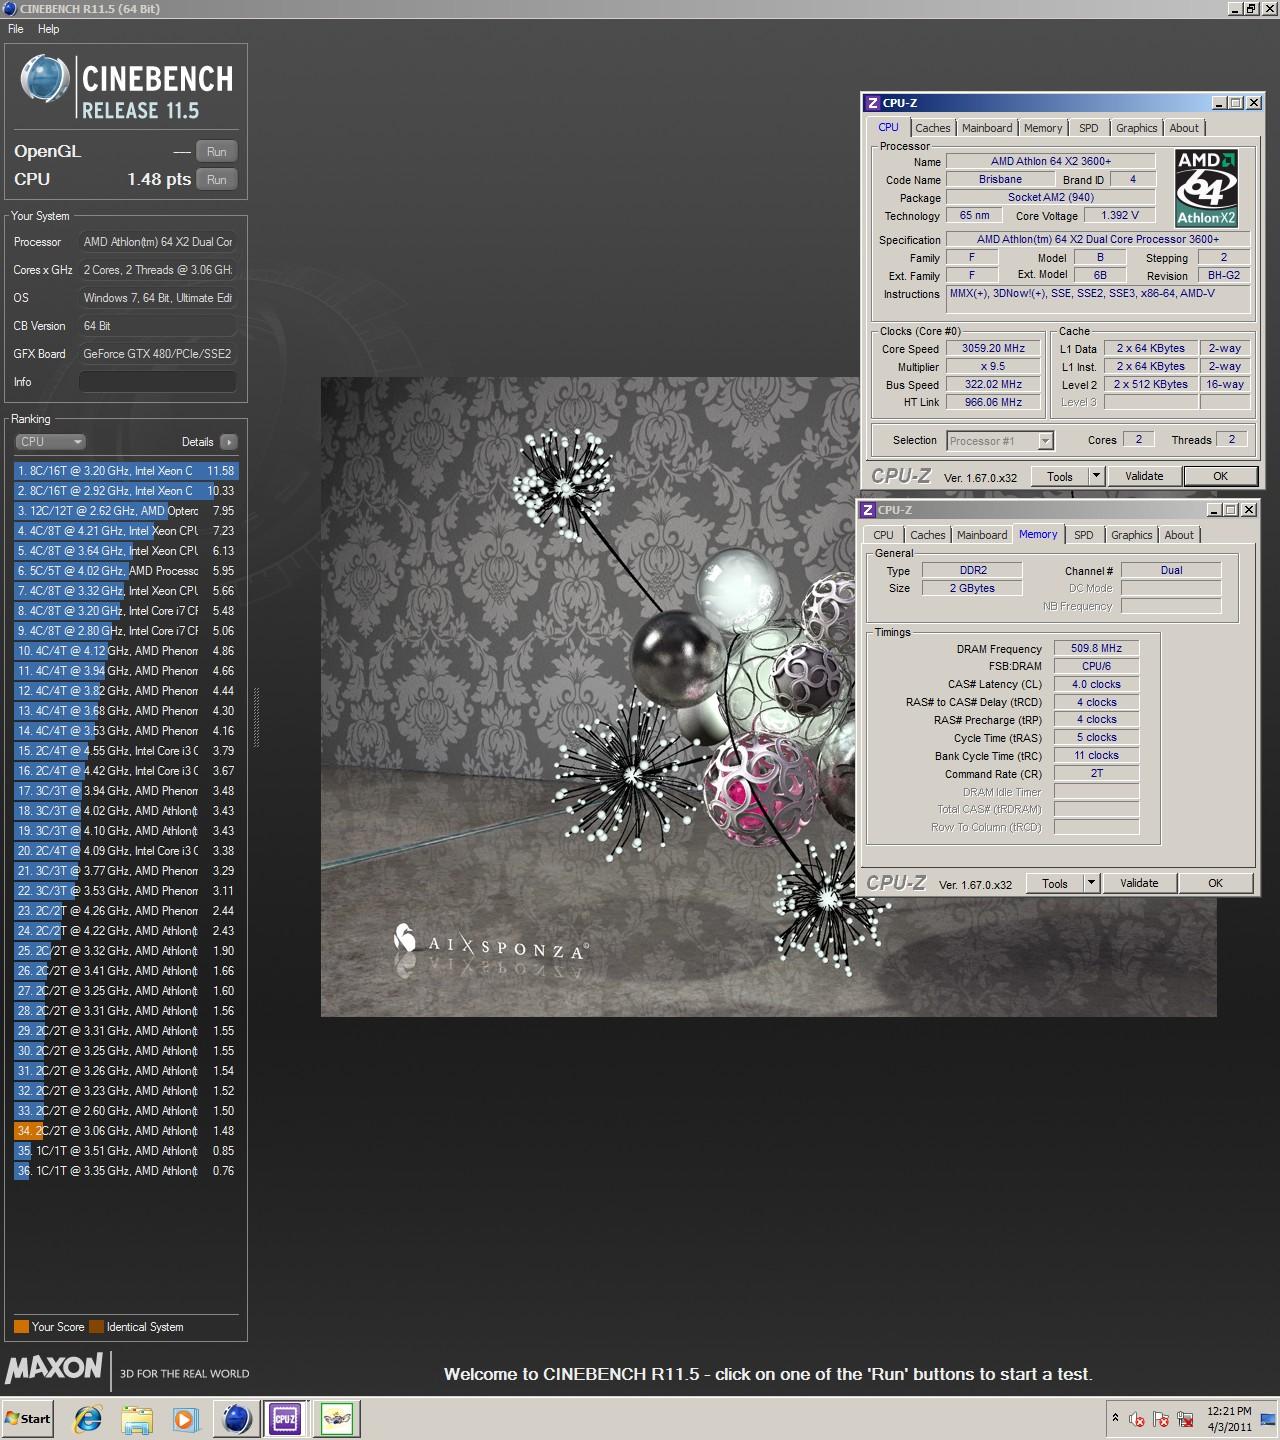Click the Cinebench sphere logo
Viewport: 1280px width, 1440px height.
pyautogui.click(x=45, y=79)
